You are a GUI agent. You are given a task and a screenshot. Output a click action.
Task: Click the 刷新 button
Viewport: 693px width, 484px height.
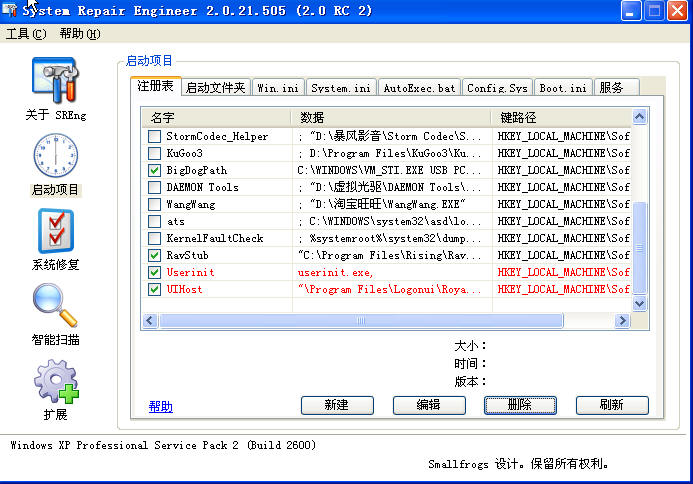coord(612,405)
